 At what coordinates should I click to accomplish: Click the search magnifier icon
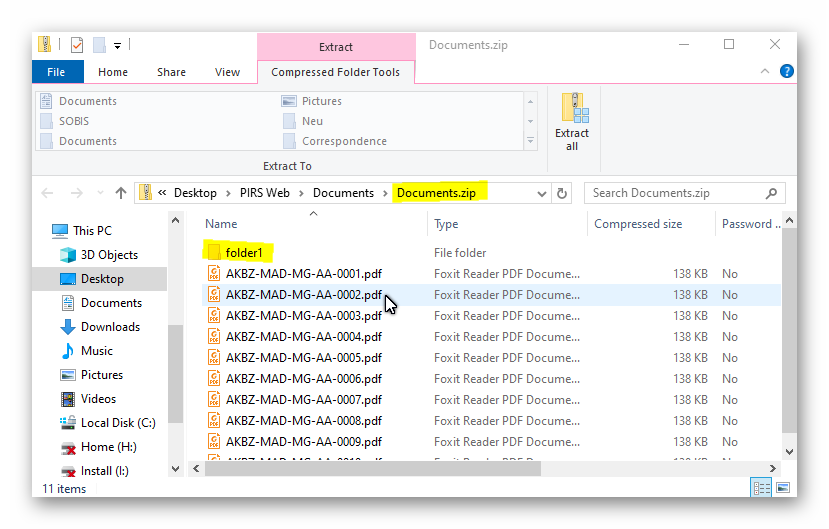[x=771, y=193]
